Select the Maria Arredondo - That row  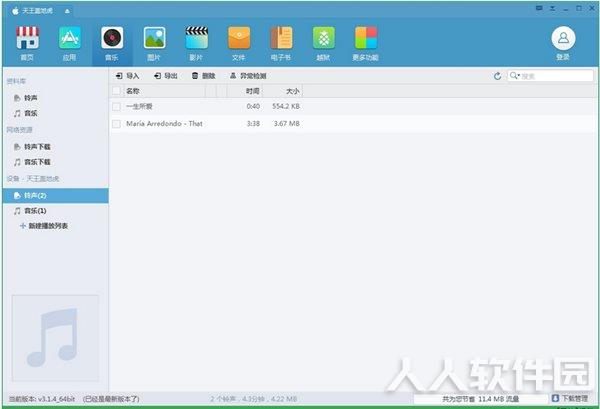(x=354, y=124)
